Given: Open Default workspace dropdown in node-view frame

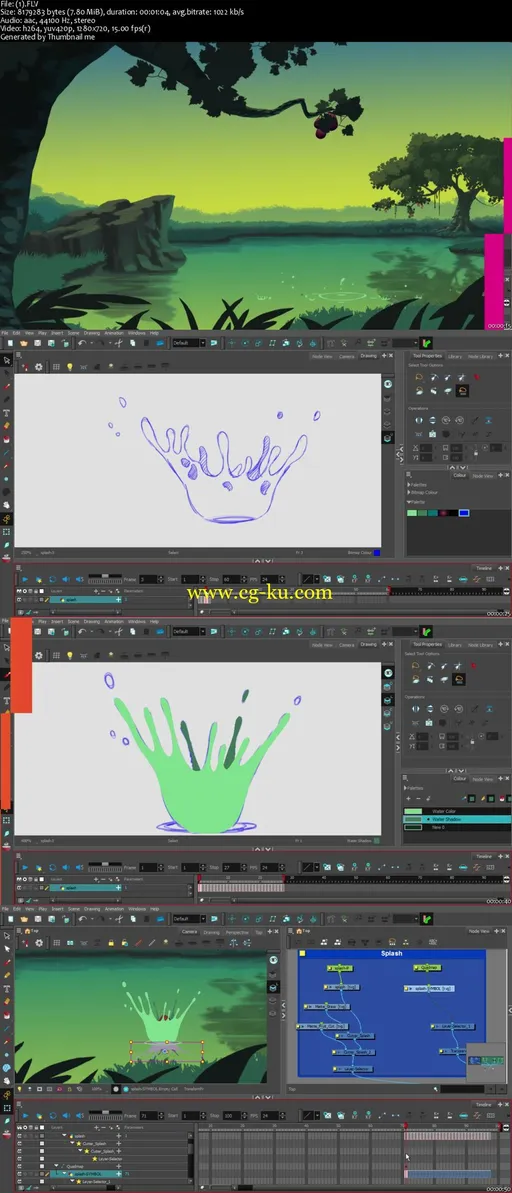Looking at the screenshot, I should click(189, 919).
